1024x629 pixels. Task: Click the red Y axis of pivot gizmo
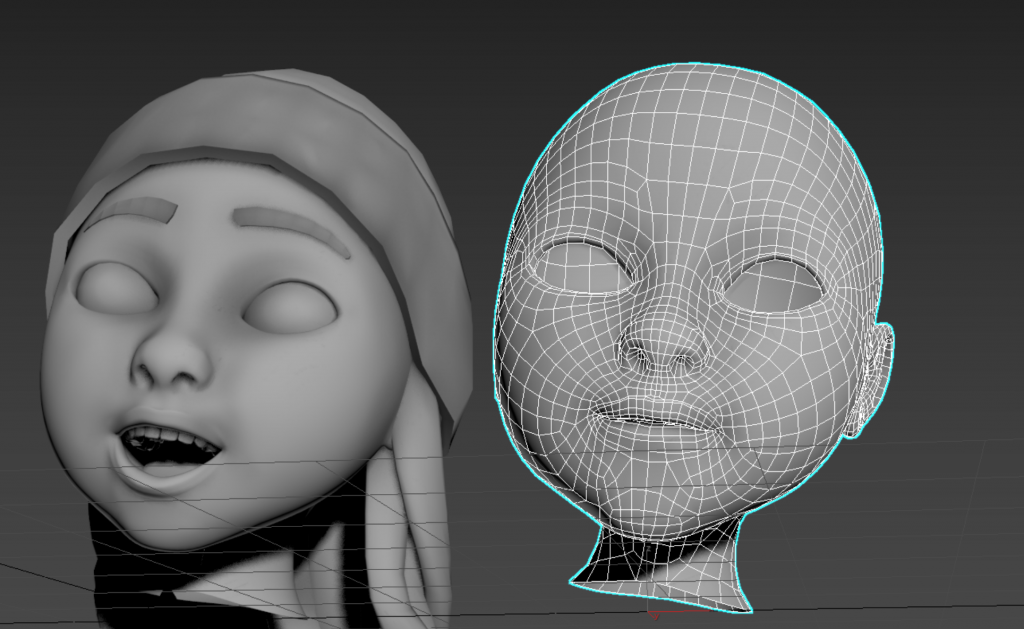pos(653,613)
